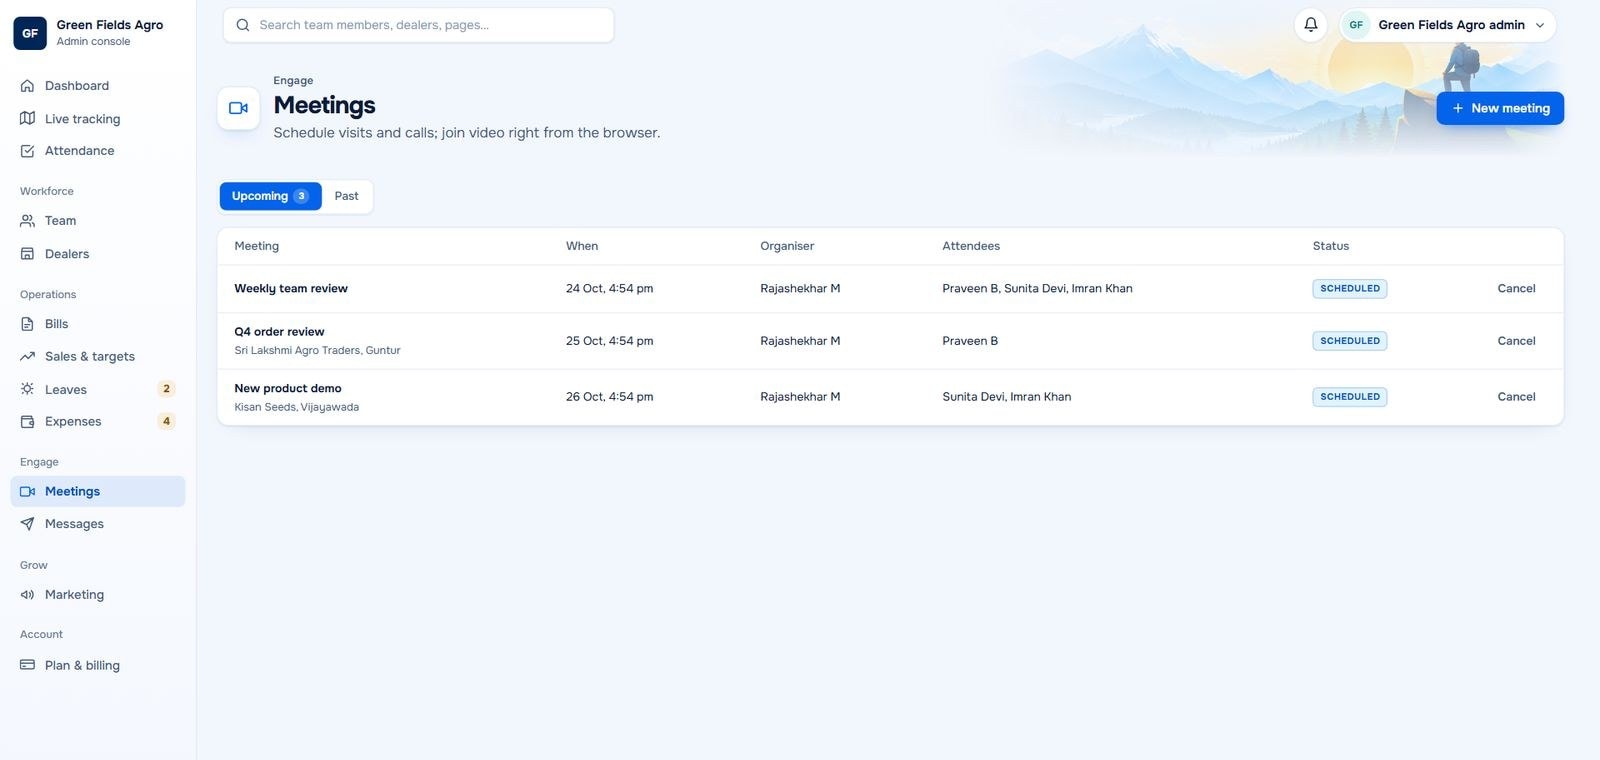Image resolution: width=1600 pixels, height=760 pixels.
Task: Focus the search team members field
Action: coord(418,25)
